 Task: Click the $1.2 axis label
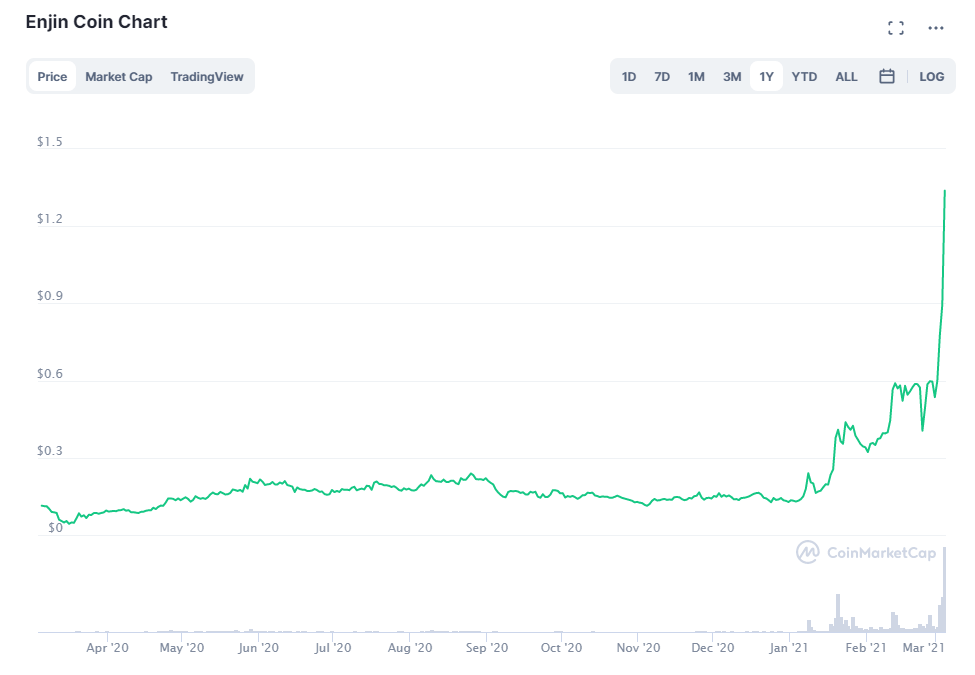[x=50, y=219]
